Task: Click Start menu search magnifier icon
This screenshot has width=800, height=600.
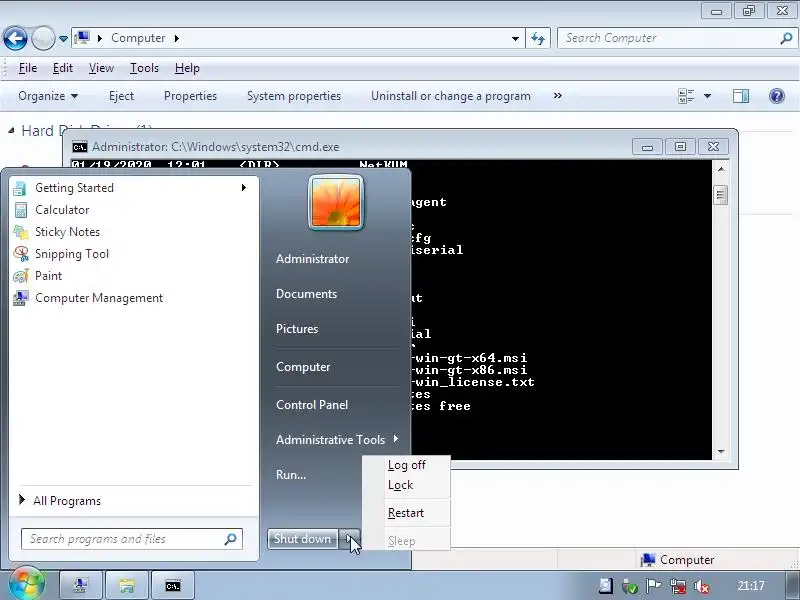Action: point(231,539)
